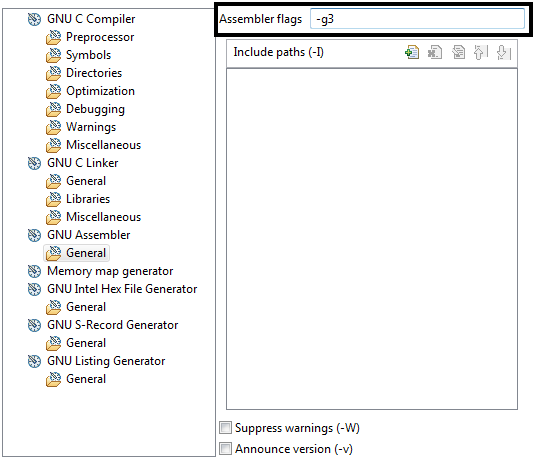Click the Edit include path icon

pyautogui.click(x=458, y=52)
